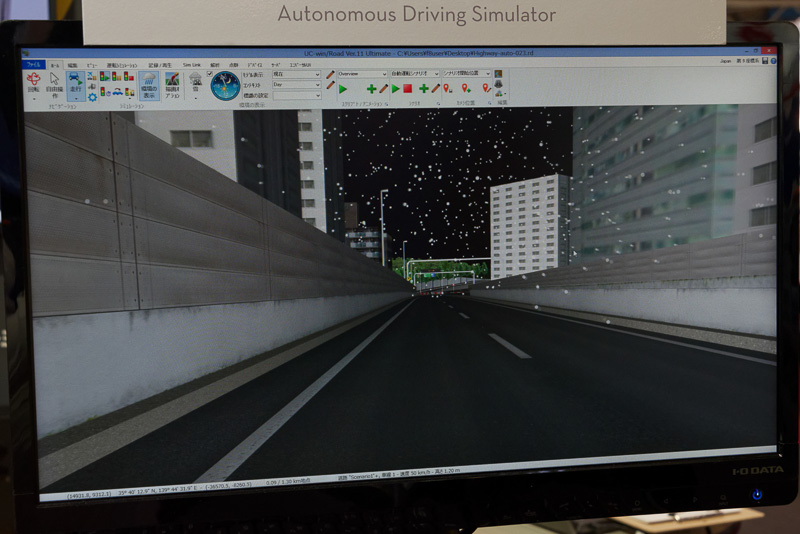Open the script/animation group dialog launcher
The height and width of the screenshot is (534, 800).
[x=386, y=104]
